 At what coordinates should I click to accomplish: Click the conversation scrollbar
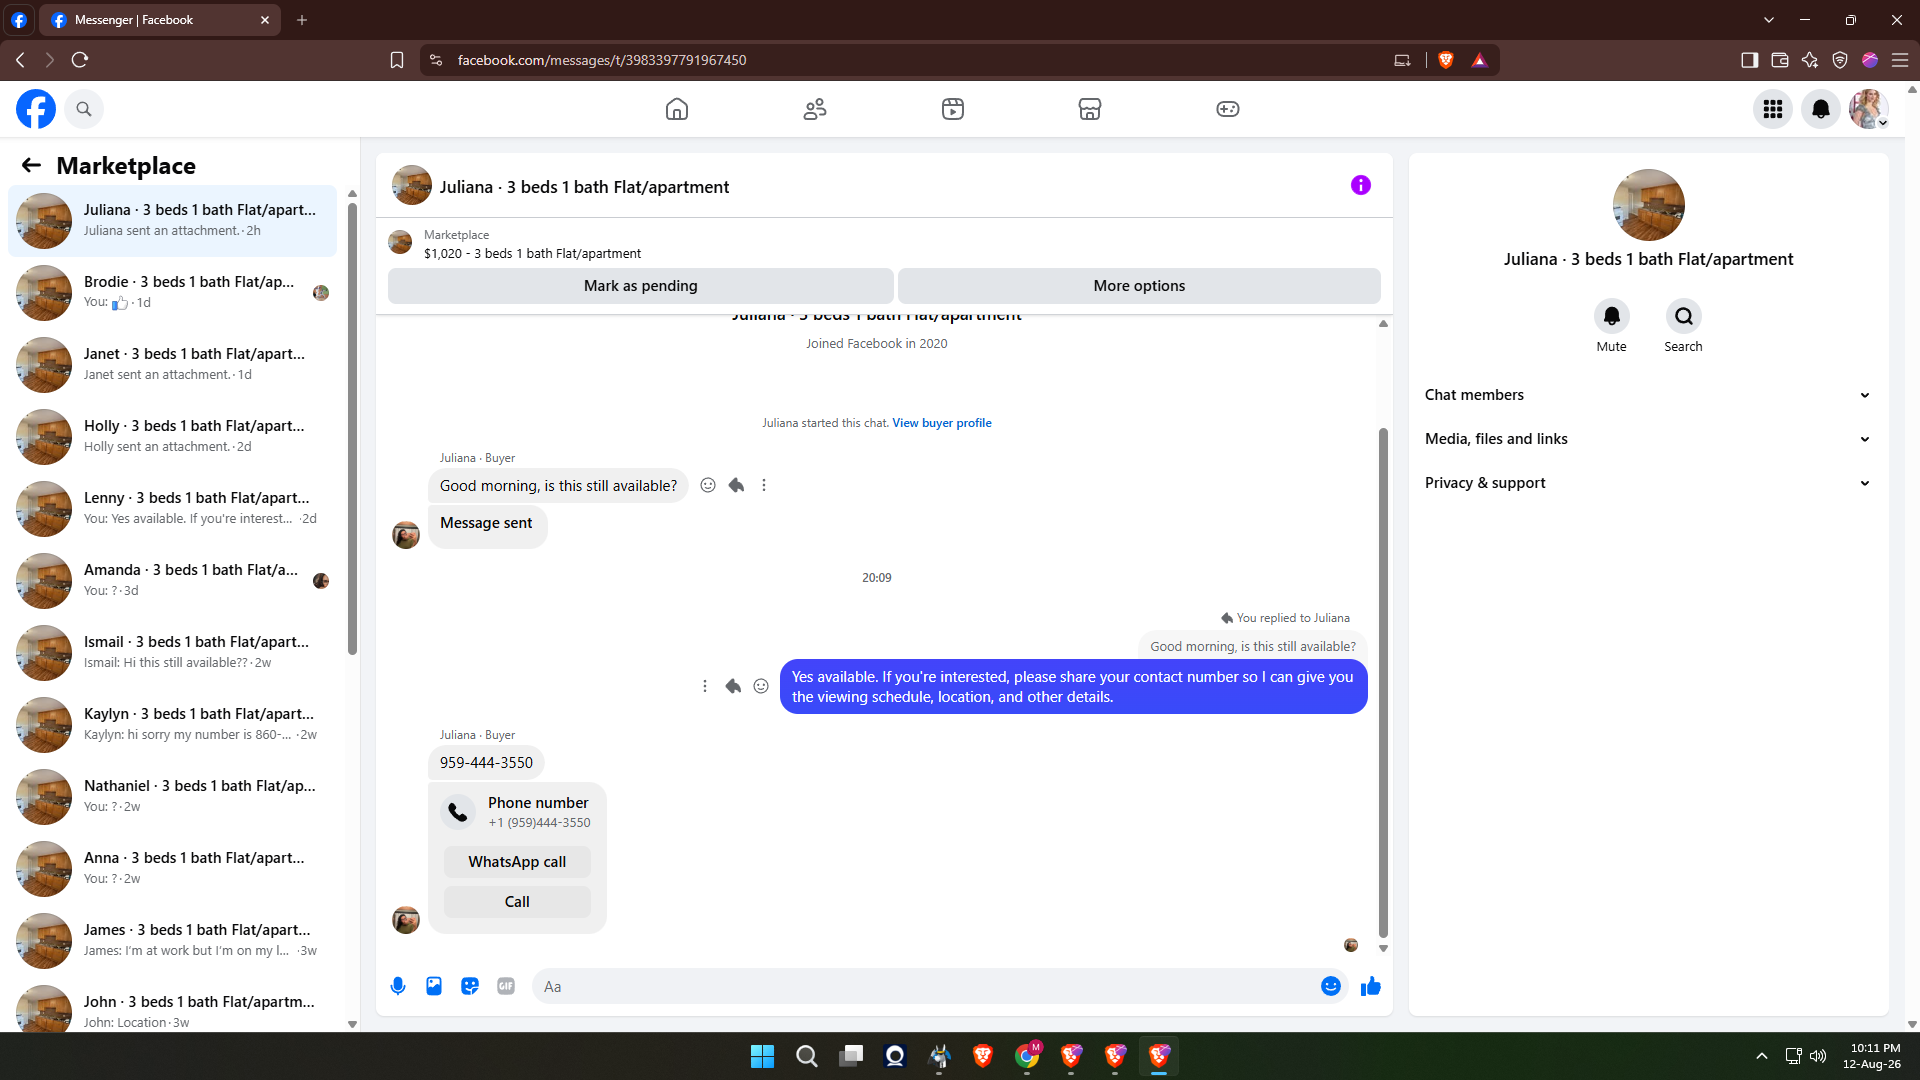(x=1383, y=683)
